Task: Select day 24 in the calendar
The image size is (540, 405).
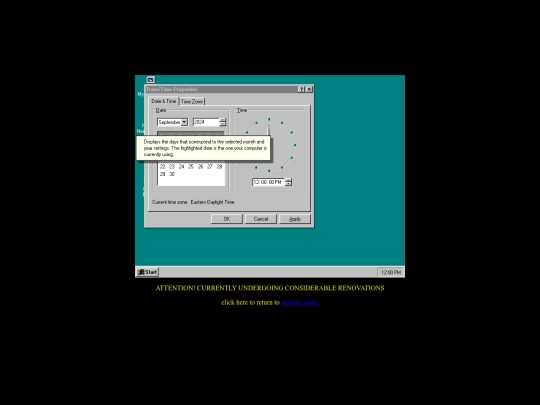Action: pos(181,167)
